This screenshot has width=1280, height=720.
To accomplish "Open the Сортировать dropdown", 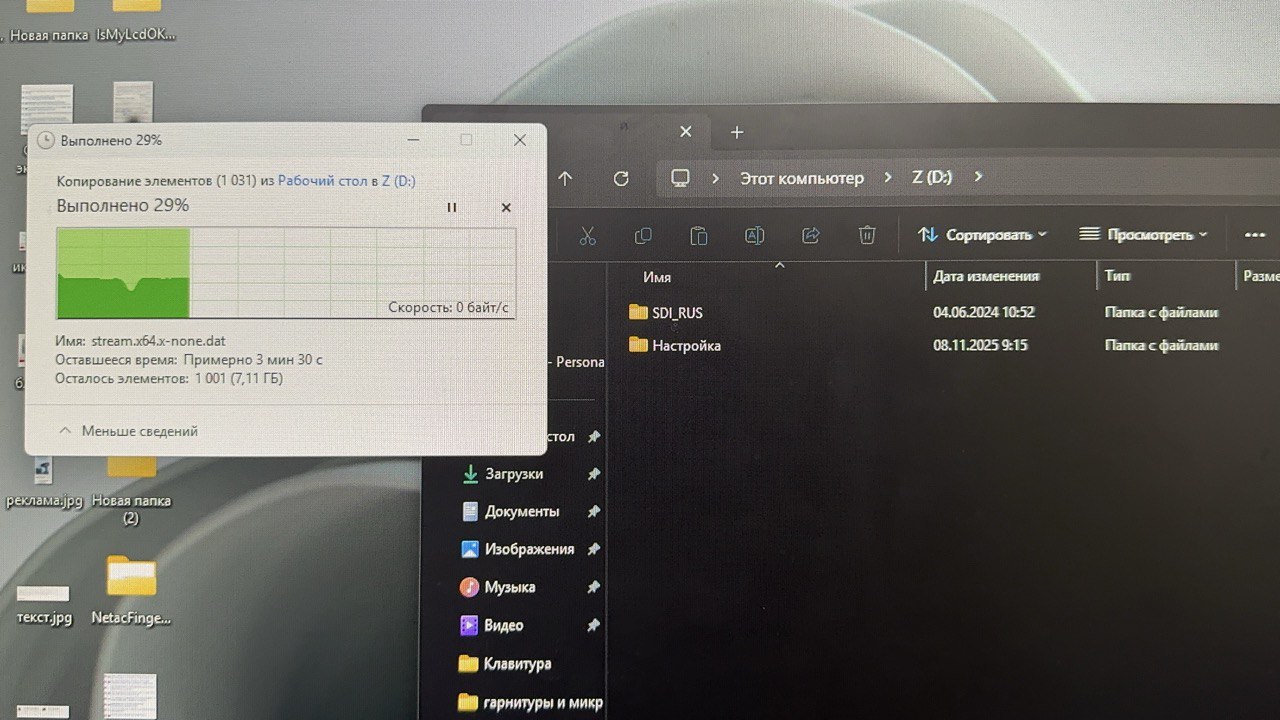I will click(982, 235).
